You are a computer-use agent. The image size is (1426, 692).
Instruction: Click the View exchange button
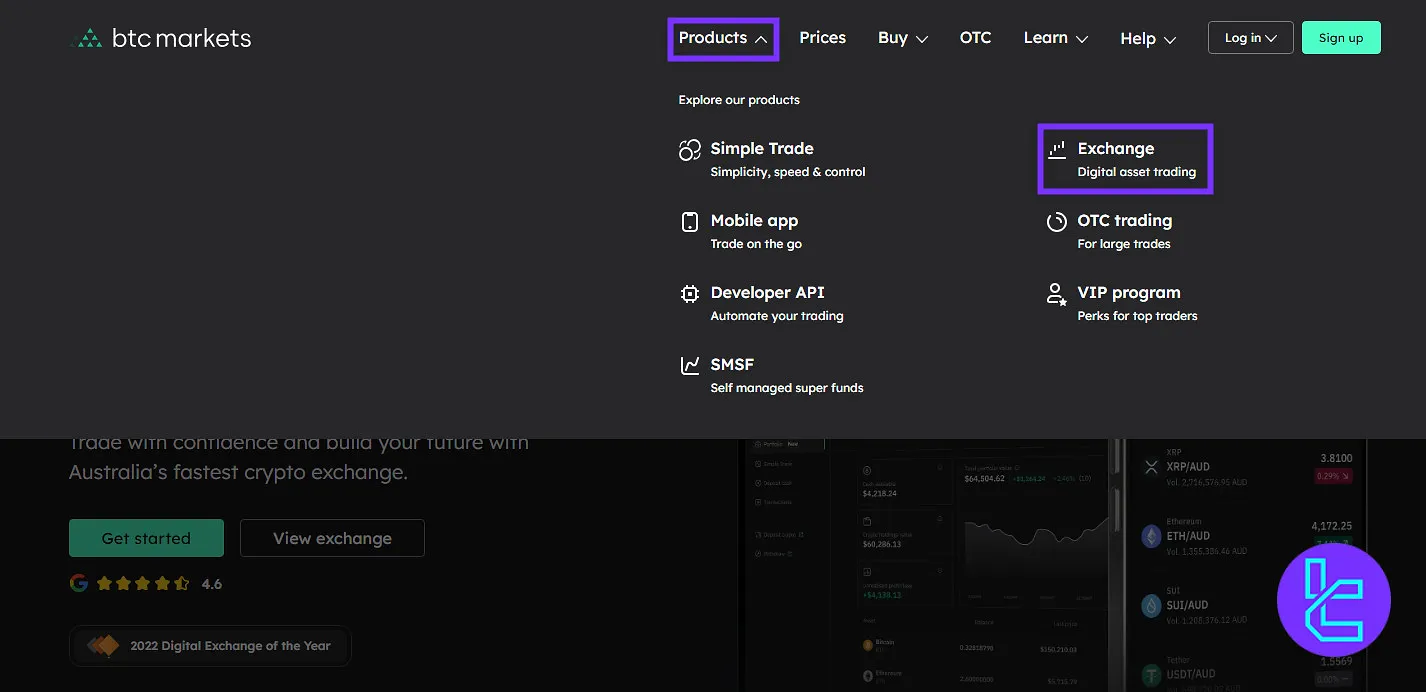[x=332, y=538]
